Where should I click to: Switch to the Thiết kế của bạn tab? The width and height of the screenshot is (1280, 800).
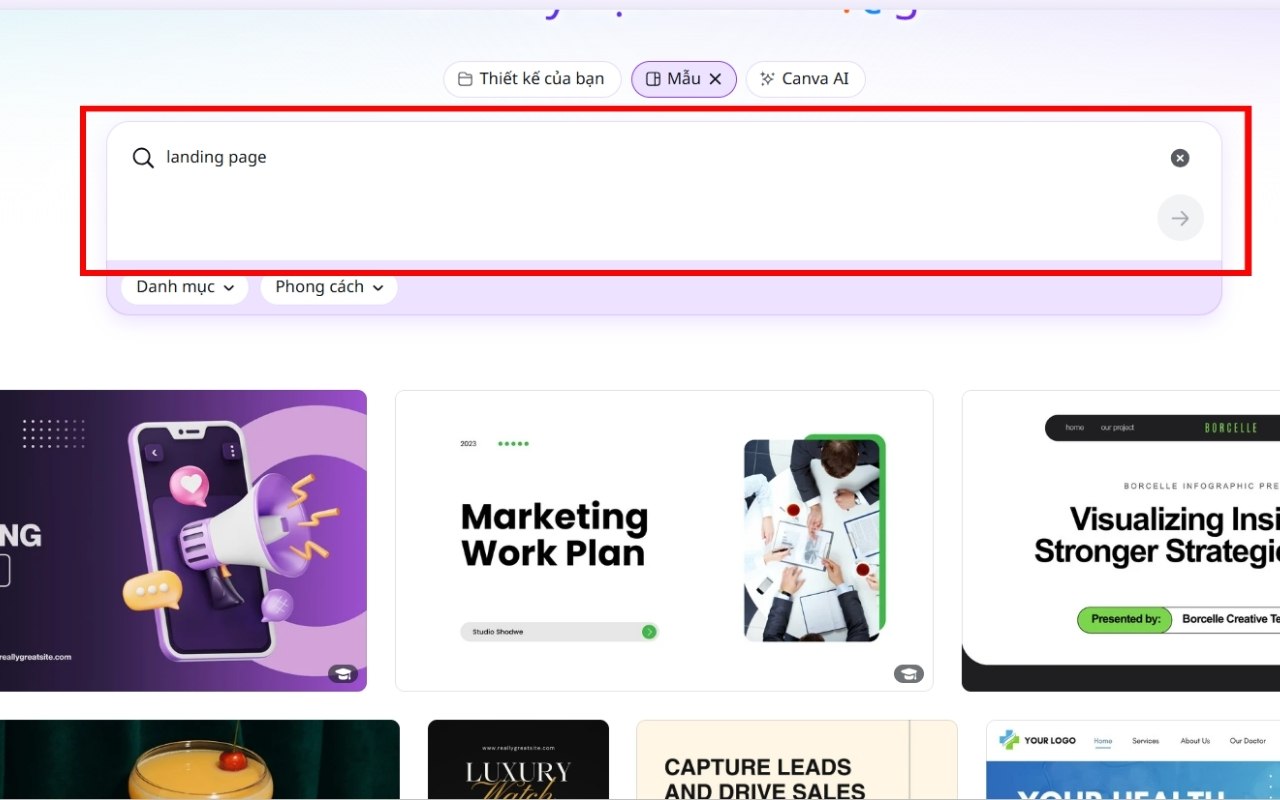pos(532,78)
